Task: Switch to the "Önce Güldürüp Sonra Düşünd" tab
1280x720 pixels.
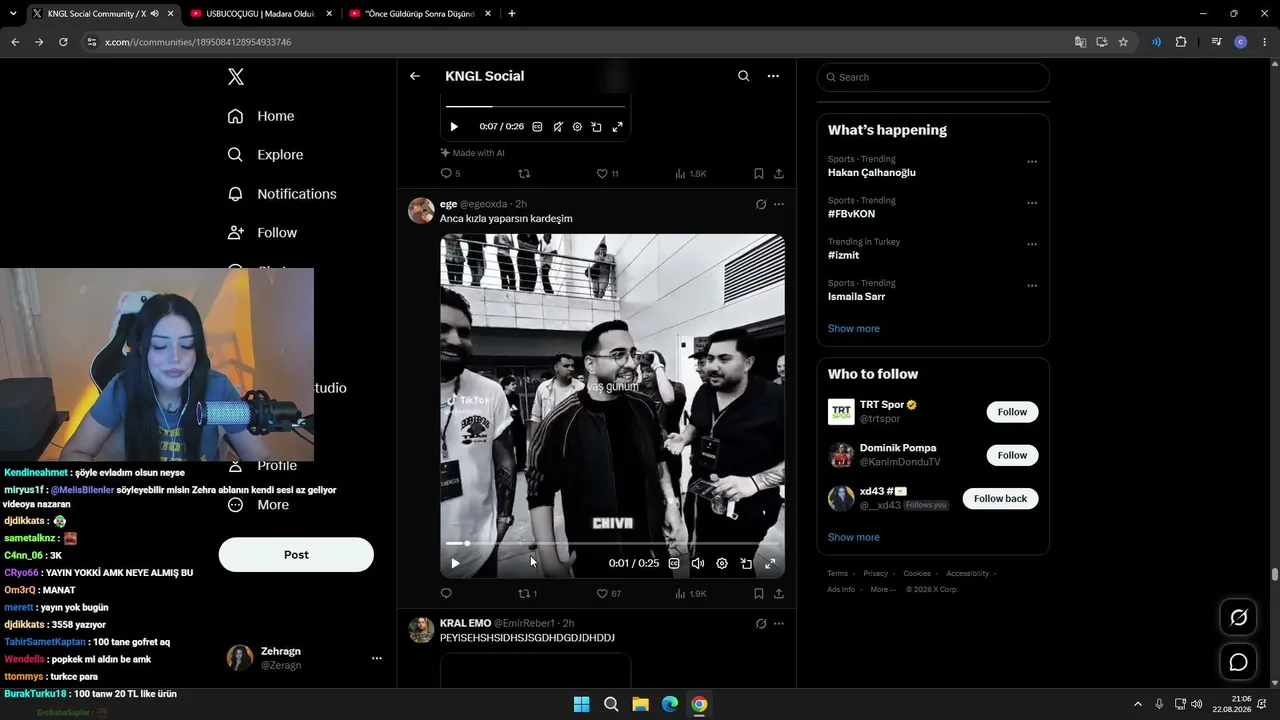Action: point(418,14)
